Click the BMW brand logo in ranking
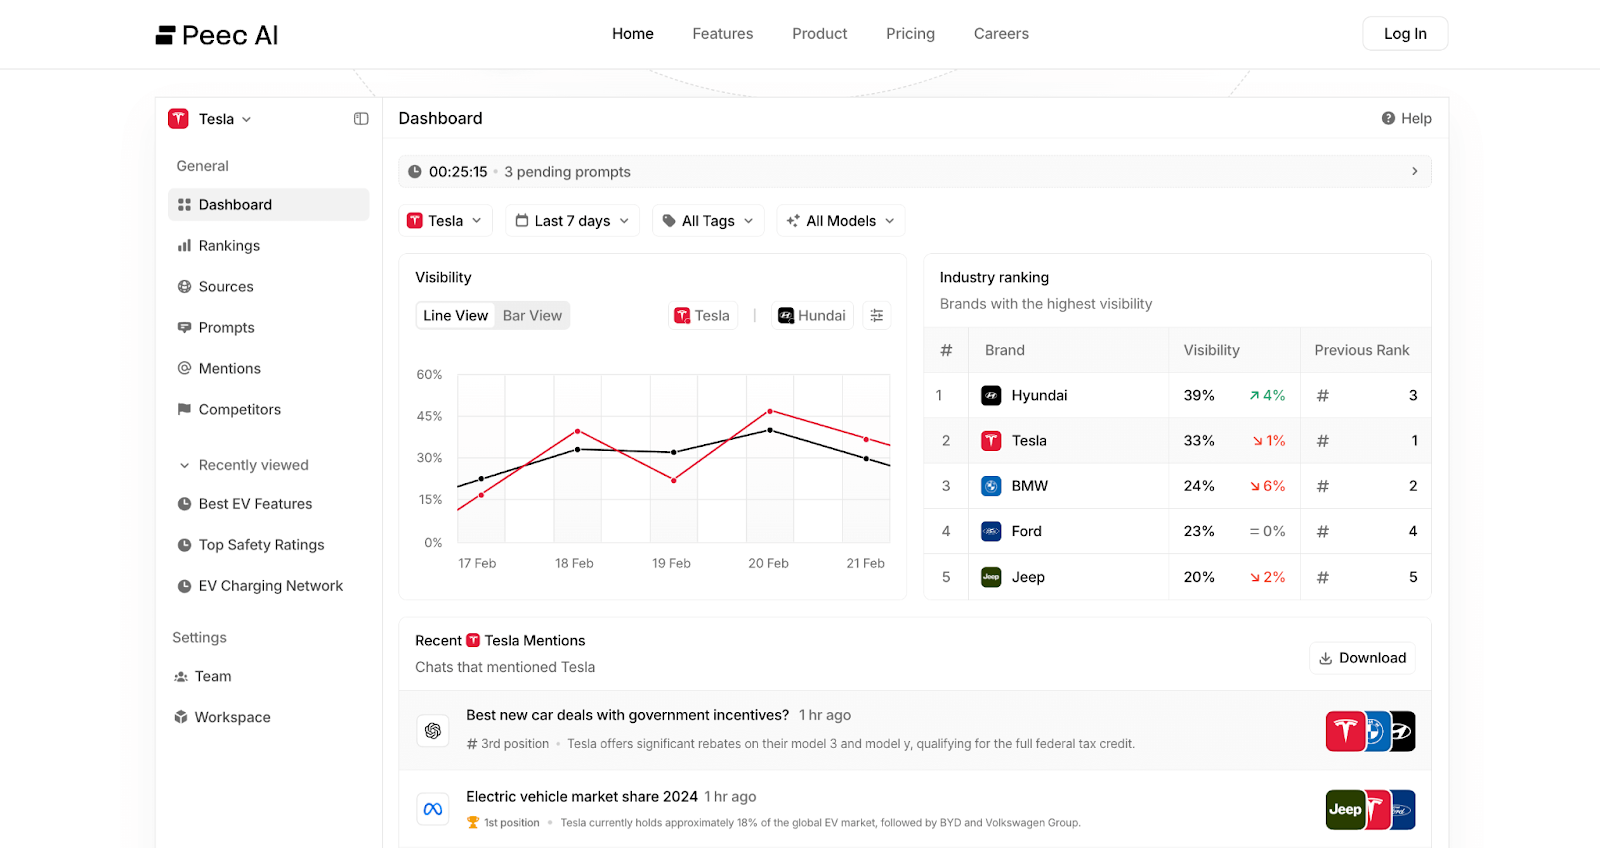This screenshot has height=848, width=1600. point(991,486)
